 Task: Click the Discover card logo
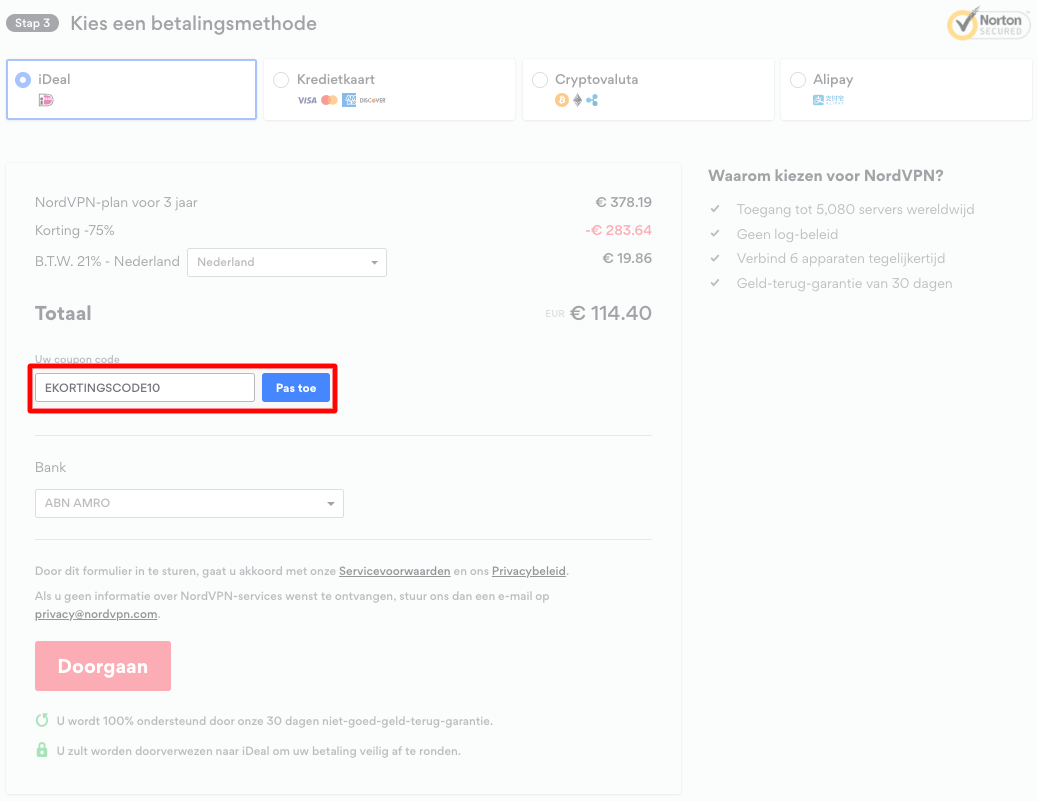click(x=373, y=101)
